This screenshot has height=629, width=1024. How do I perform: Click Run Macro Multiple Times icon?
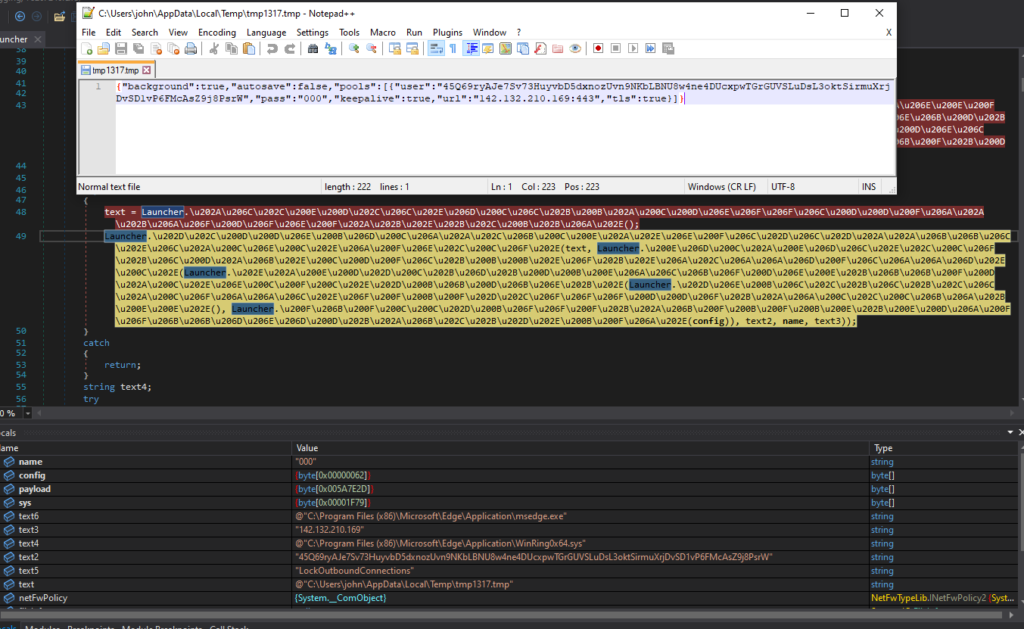point(650,49)
